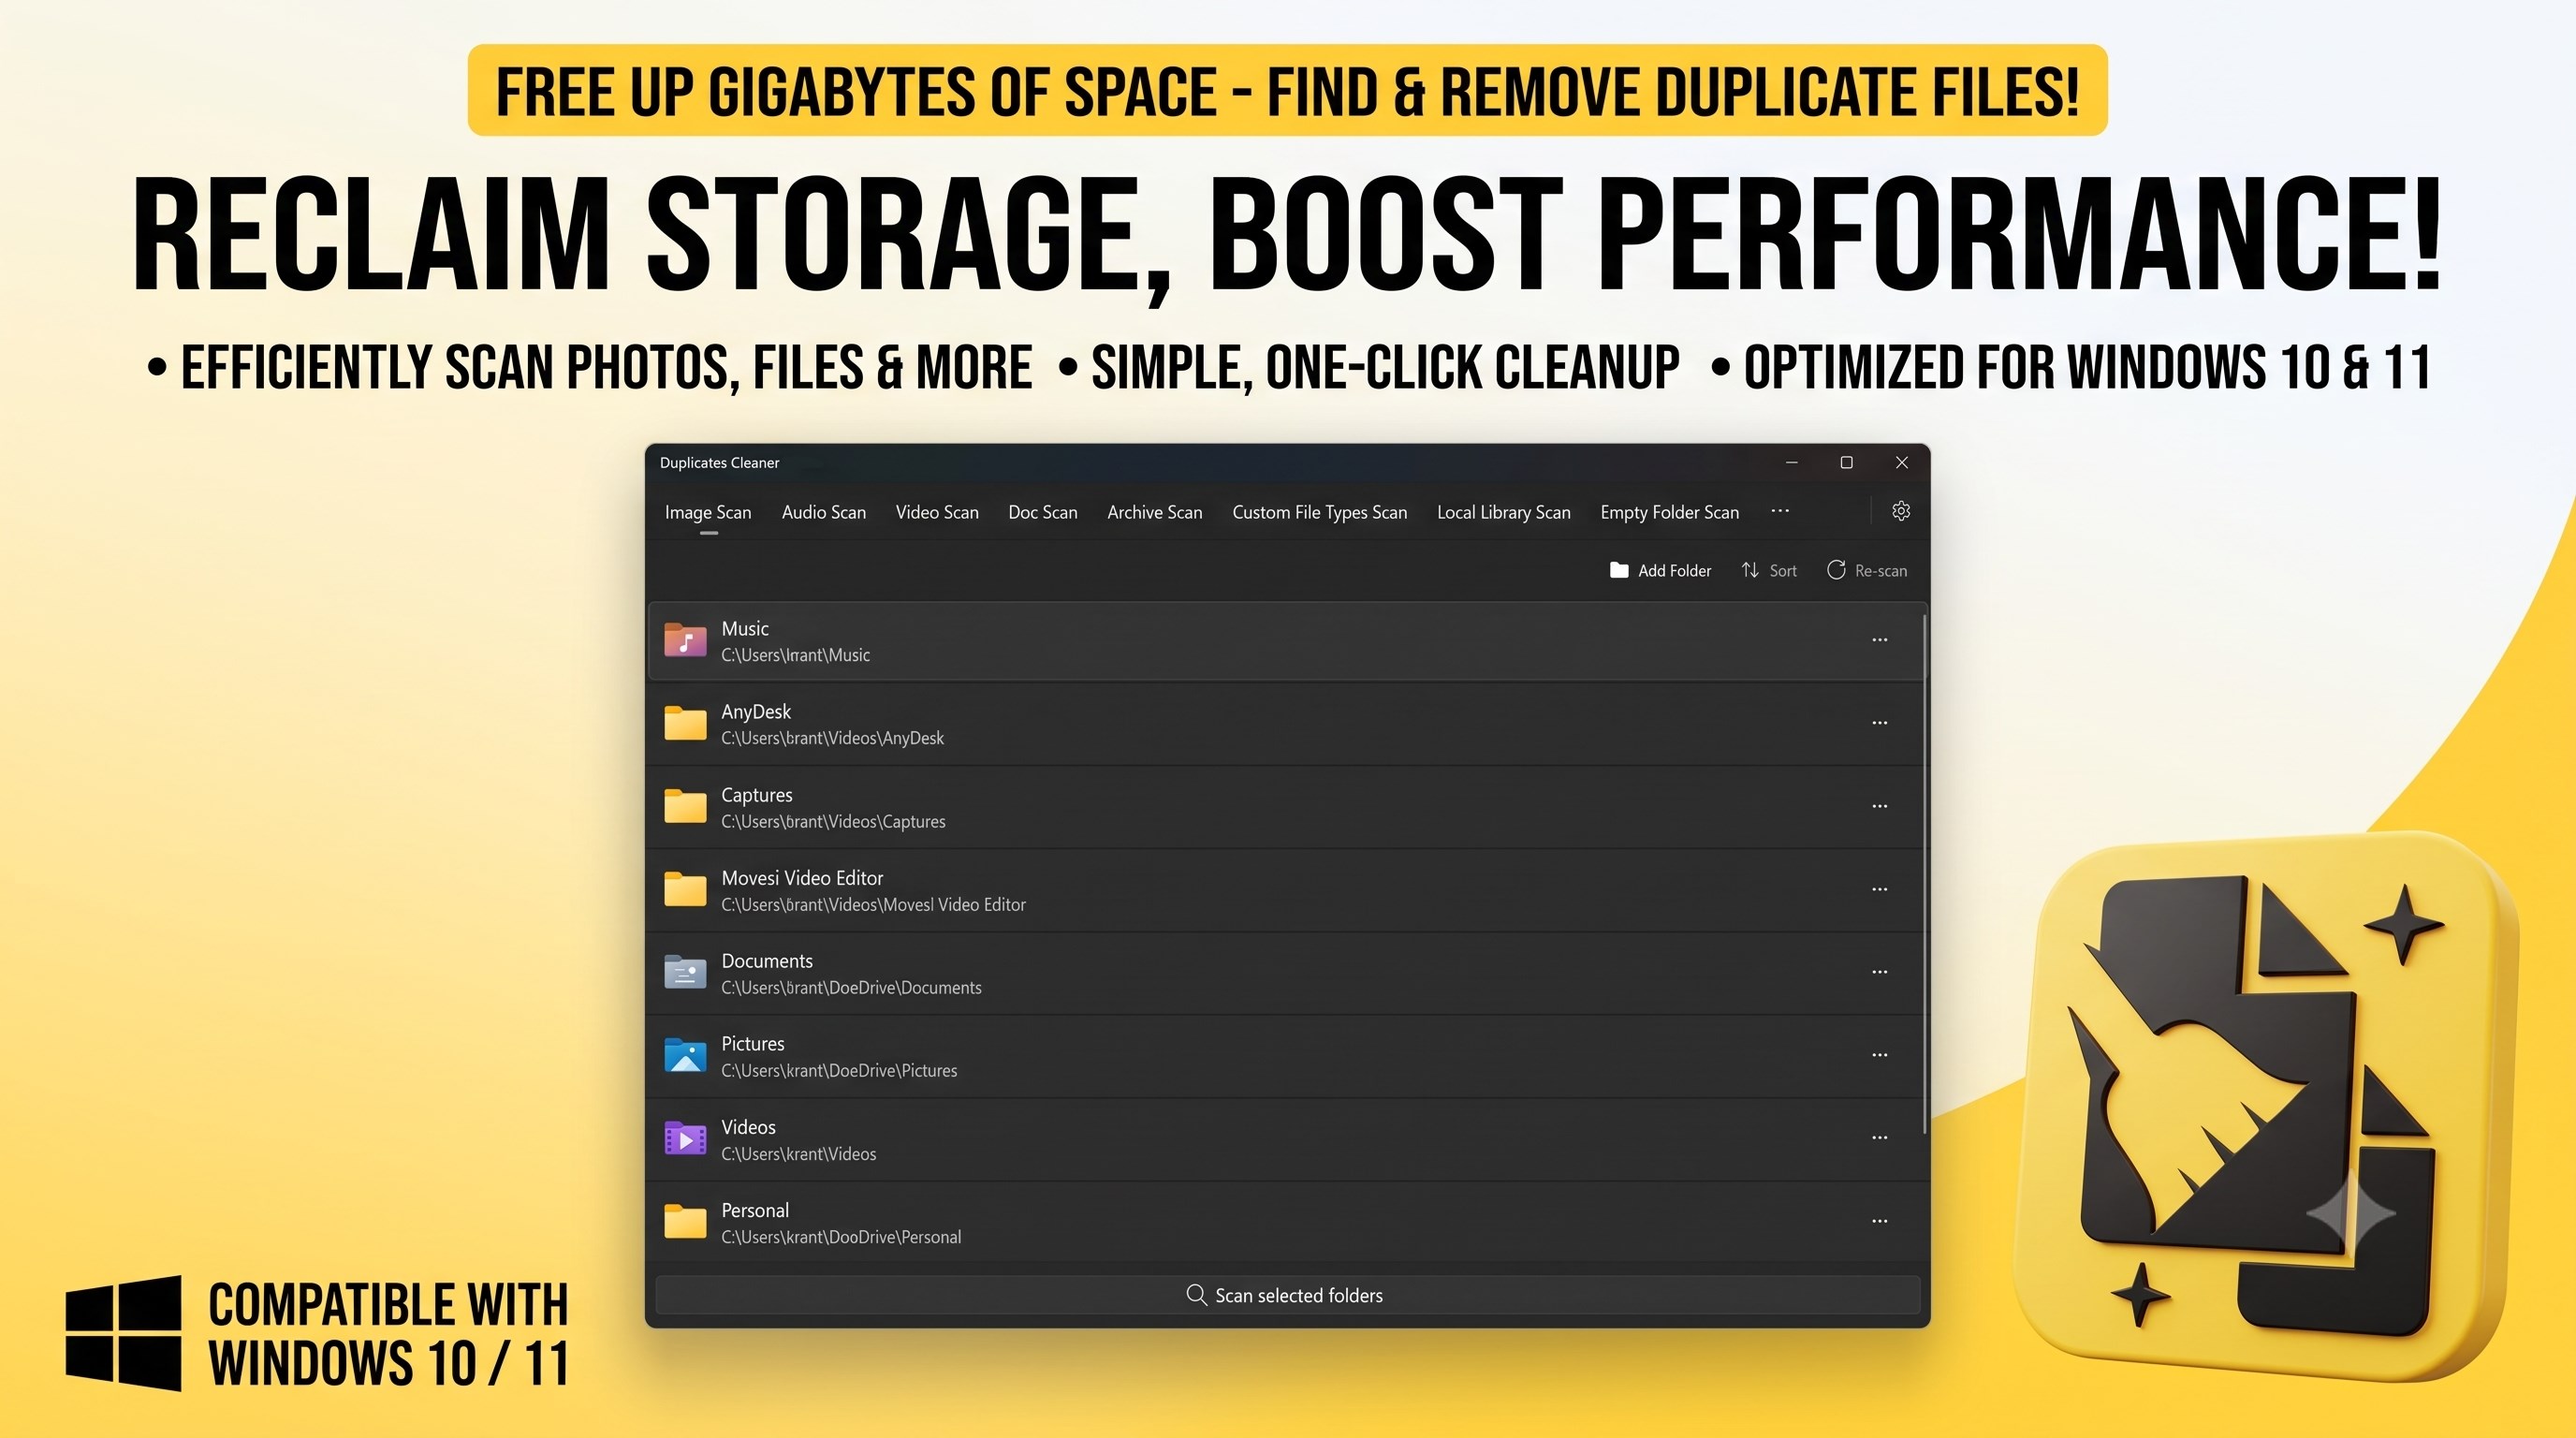Click the AnyDesk folder icon
This screenshot has height=1438, width=2576.
click(686, 723)
